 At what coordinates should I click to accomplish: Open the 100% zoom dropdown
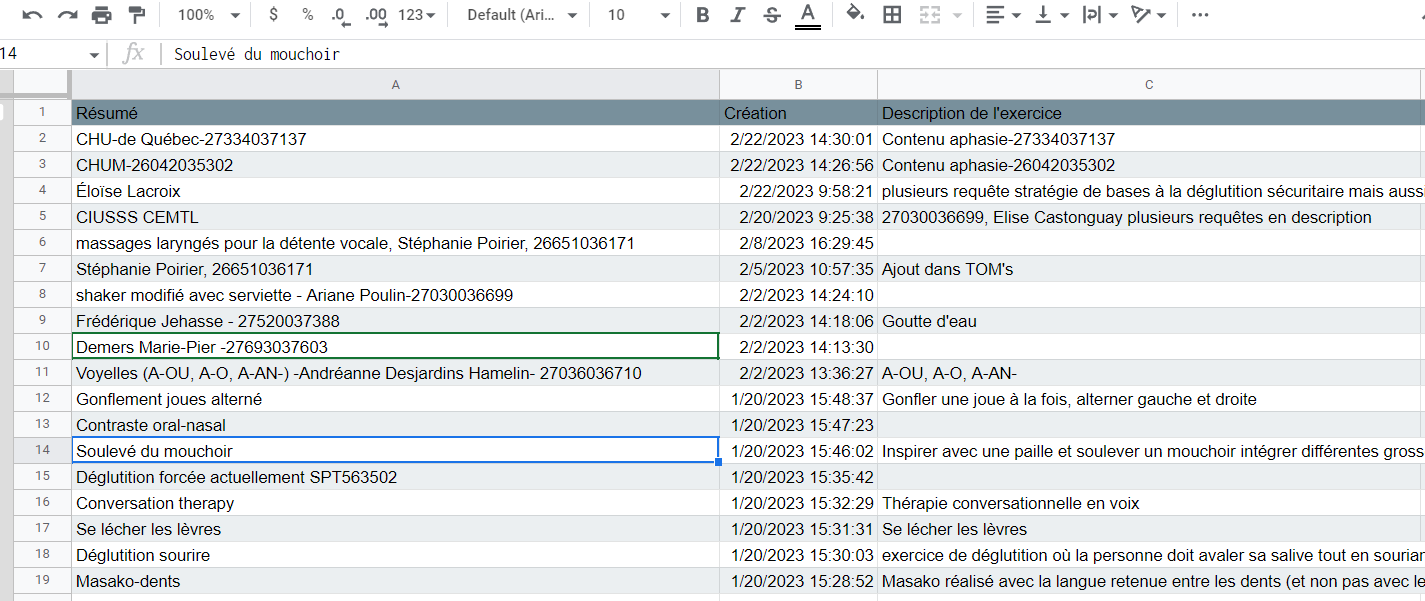209,15
